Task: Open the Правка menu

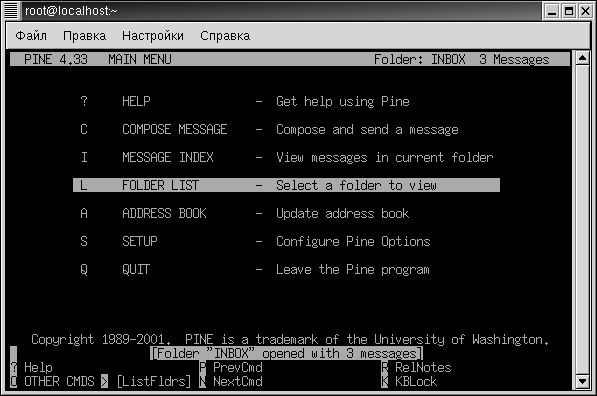Action: click(85, 36)
